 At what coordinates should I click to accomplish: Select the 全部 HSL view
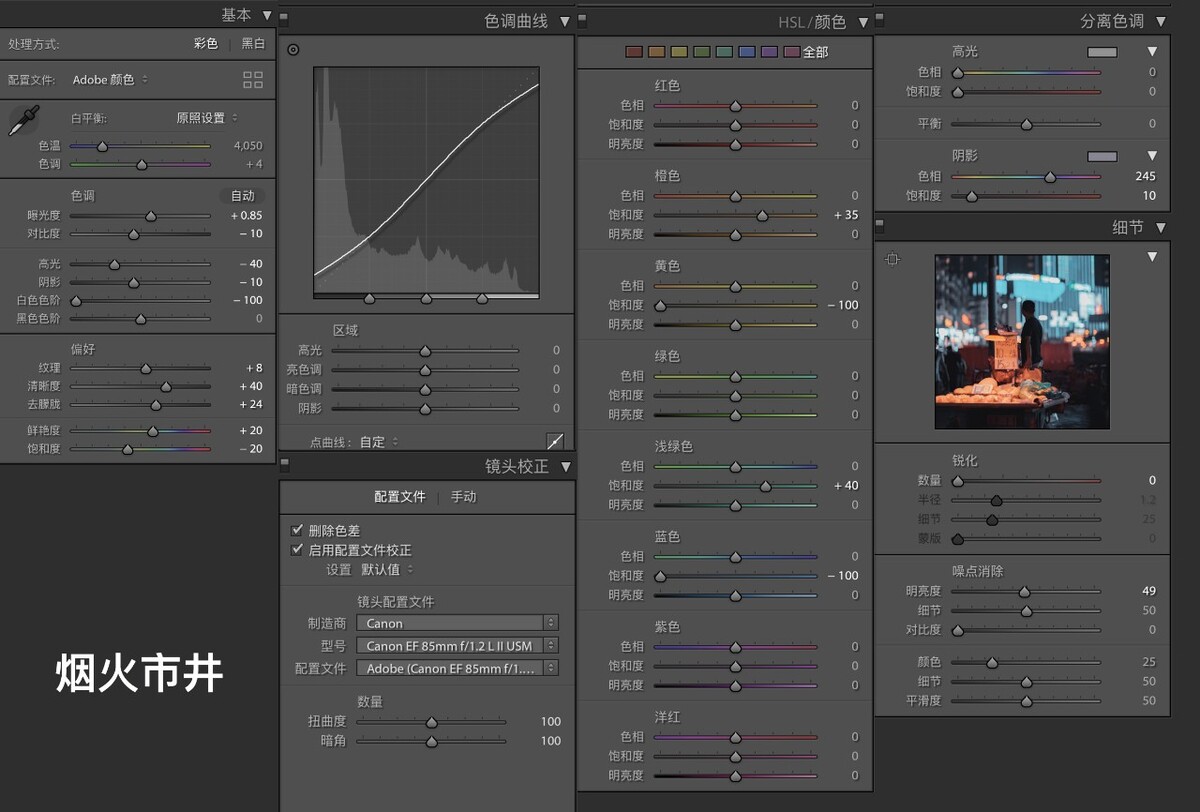coord(815,52)
